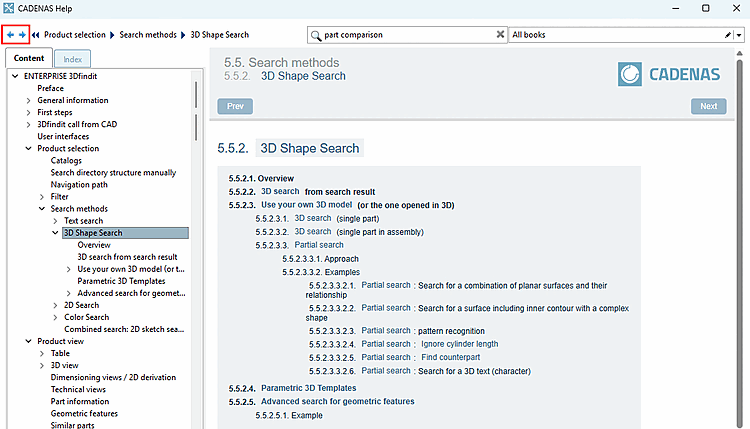Open 5.5.2.3.3. Partial search link
The width and height of the screenshot is (750, 429).
coord(299,245)
